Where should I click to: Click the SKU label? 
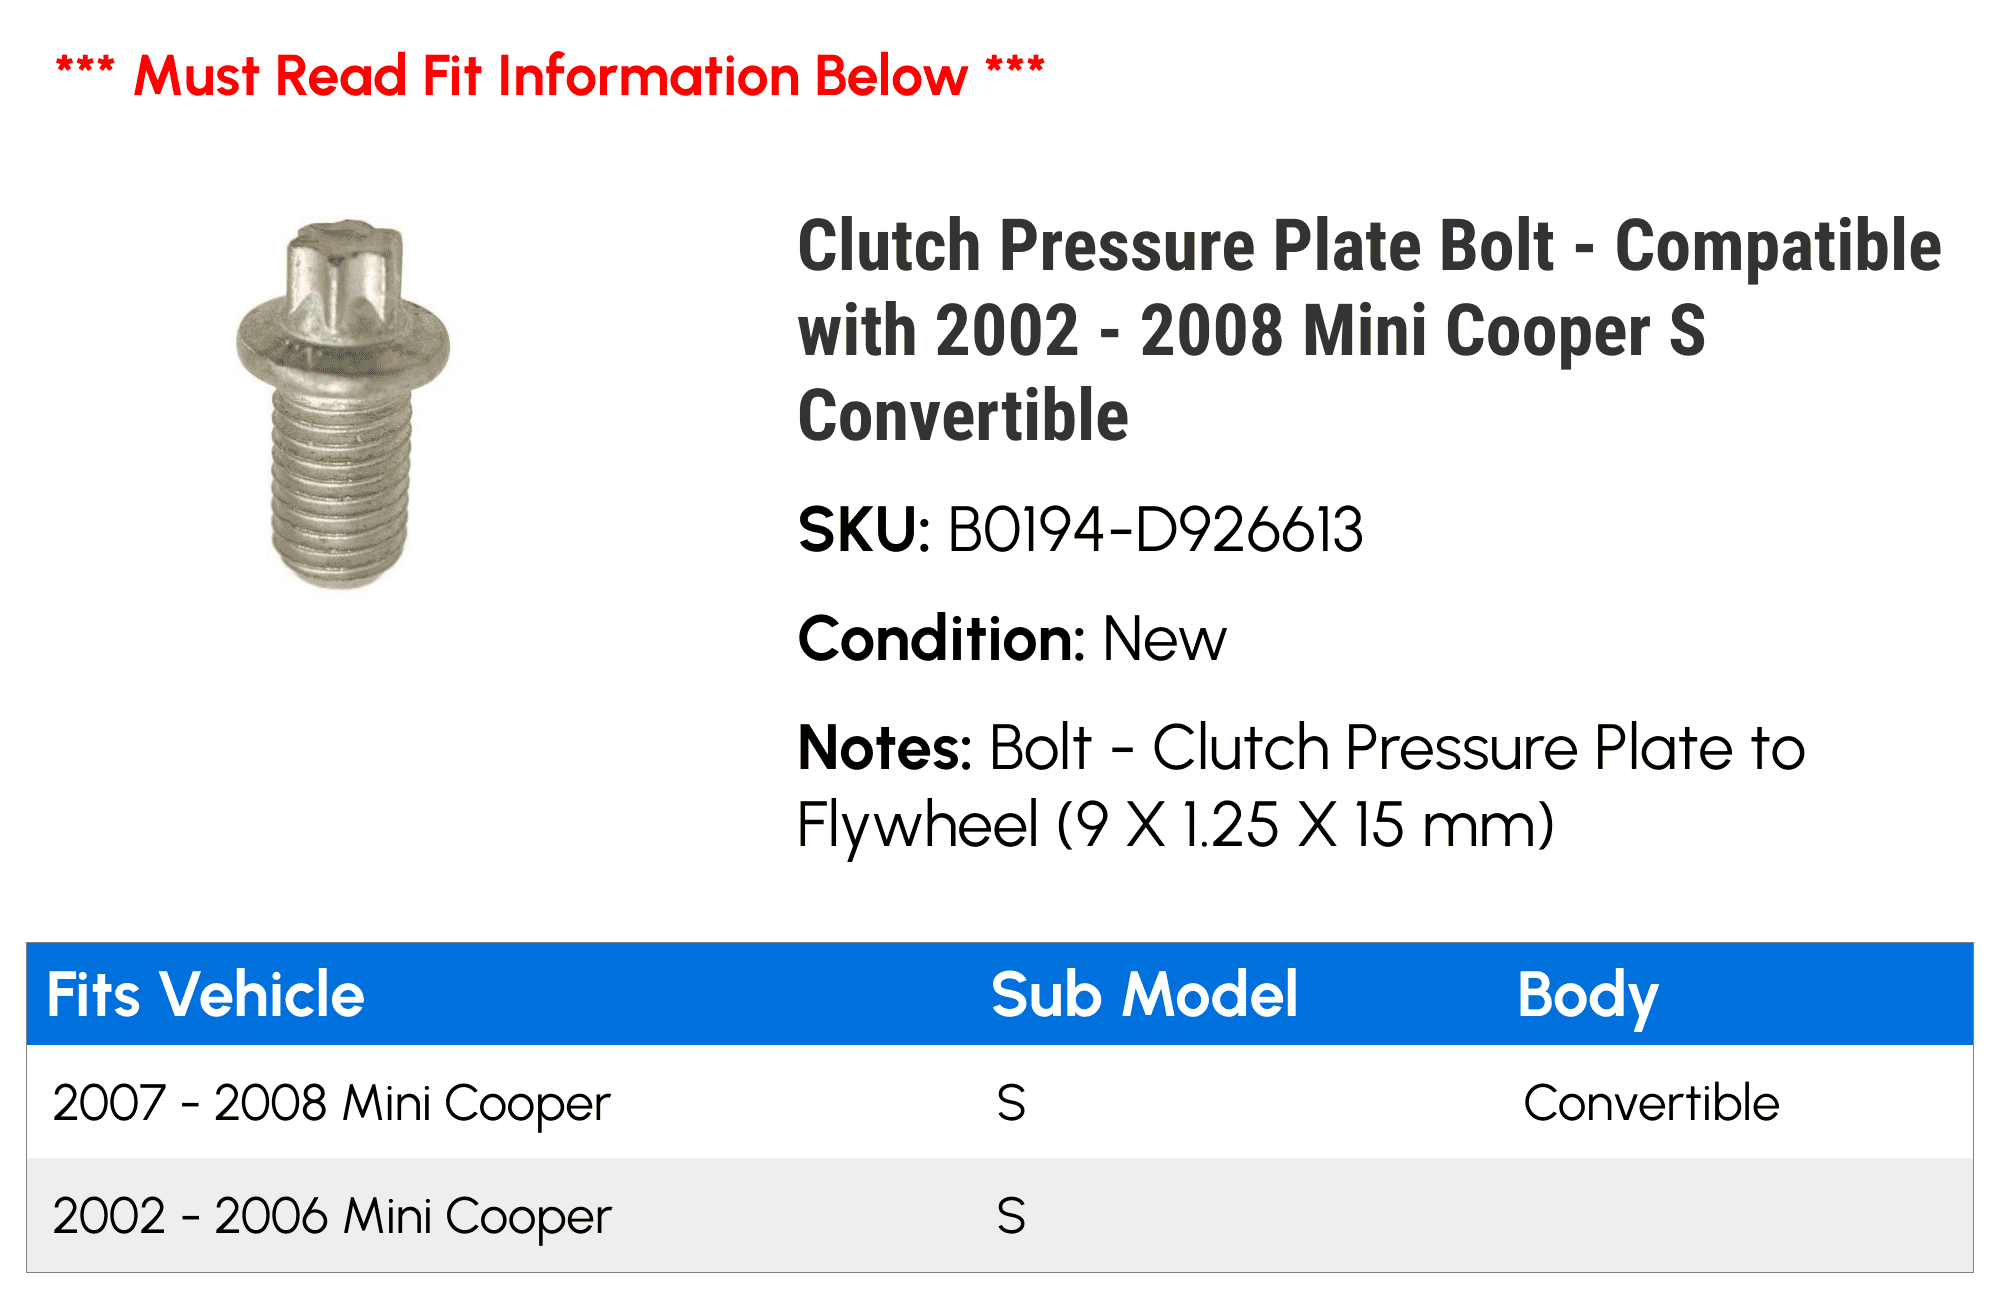[x=864, y=530]
